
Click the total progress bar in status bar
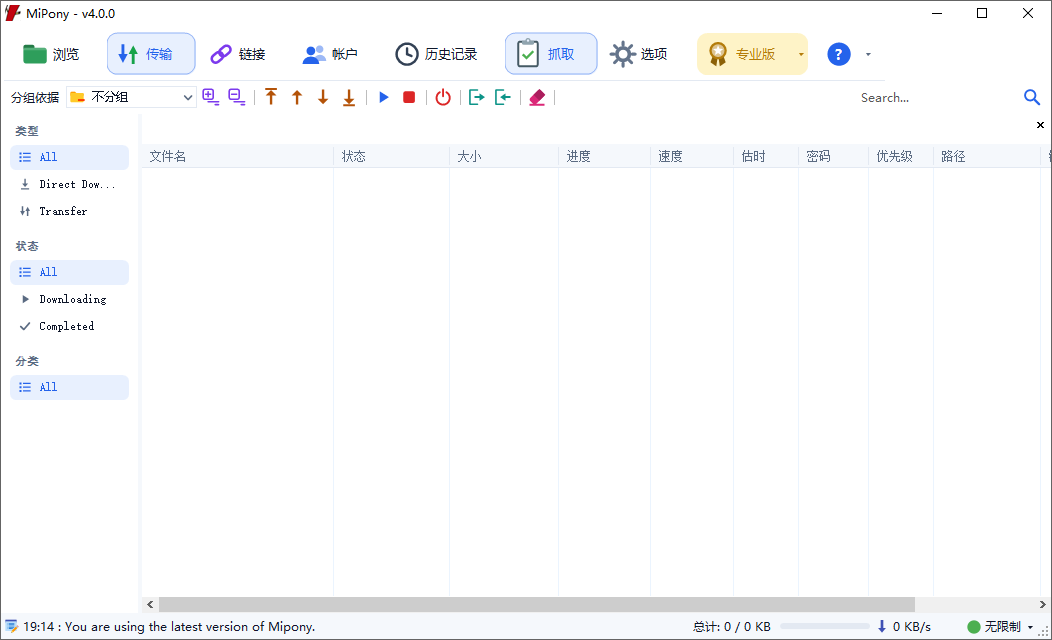pos(825,626)
